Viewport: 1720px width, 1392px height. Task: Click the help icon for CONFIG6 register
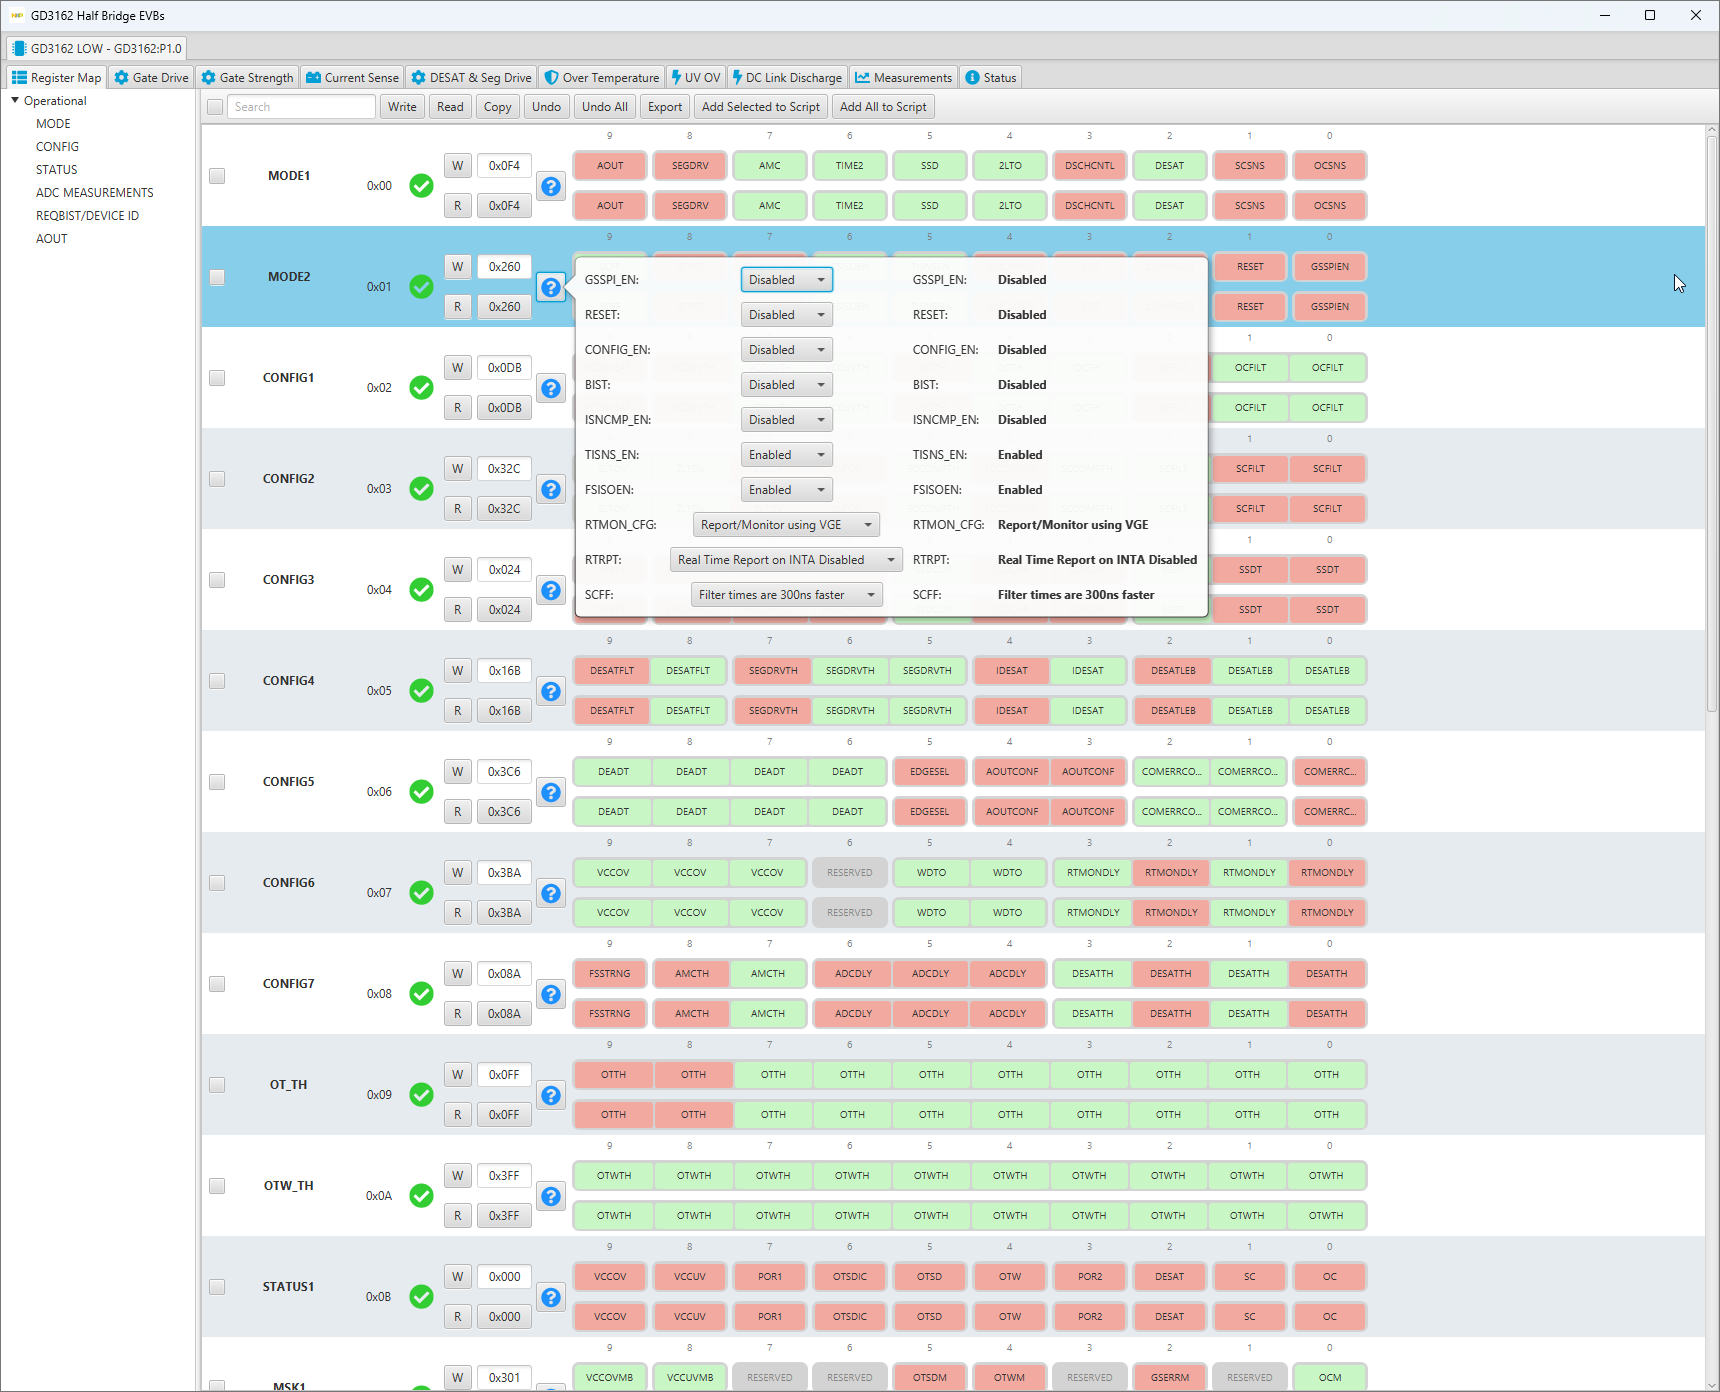551,893
